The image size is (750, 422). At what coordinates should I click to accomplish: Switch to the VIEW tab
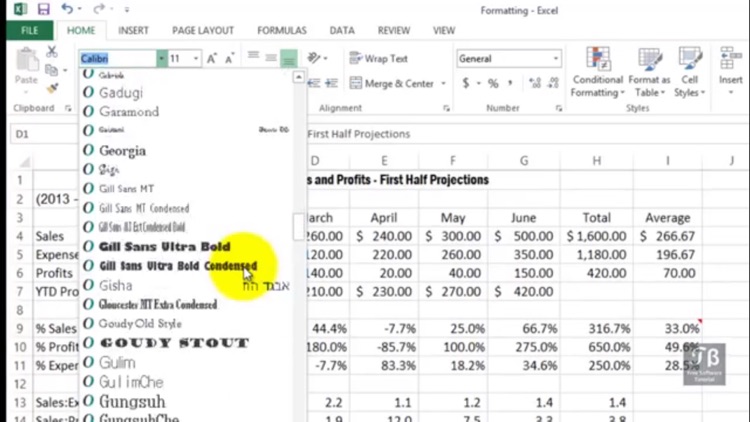[444, 31]
